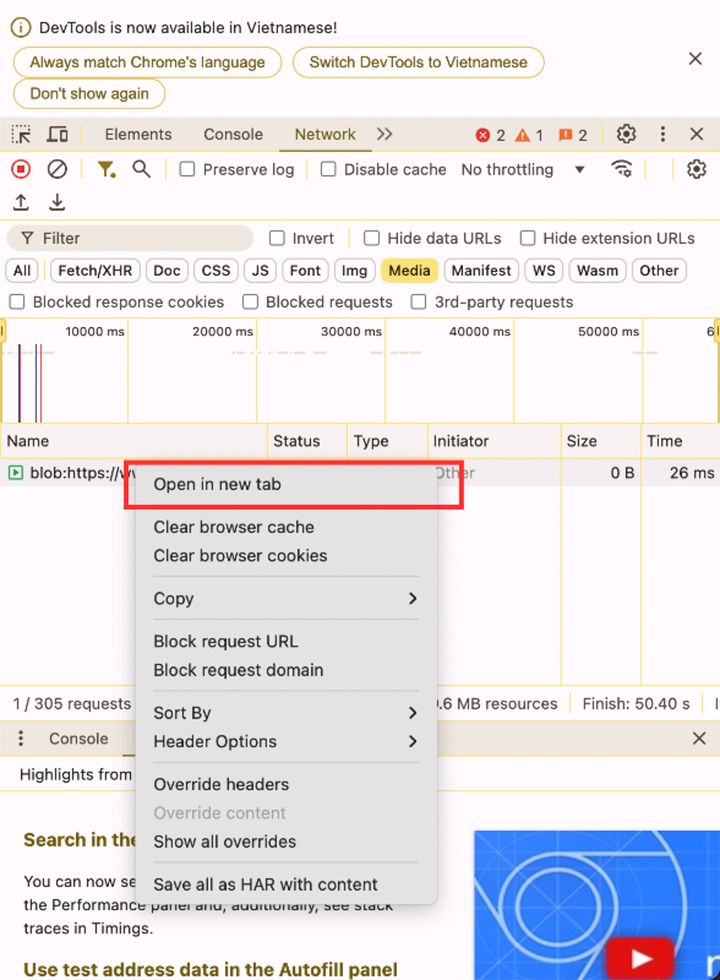Viewport: 720px width, 980px height.
Task: Open the DevTools three-dot menu
Action: [662, 134]
